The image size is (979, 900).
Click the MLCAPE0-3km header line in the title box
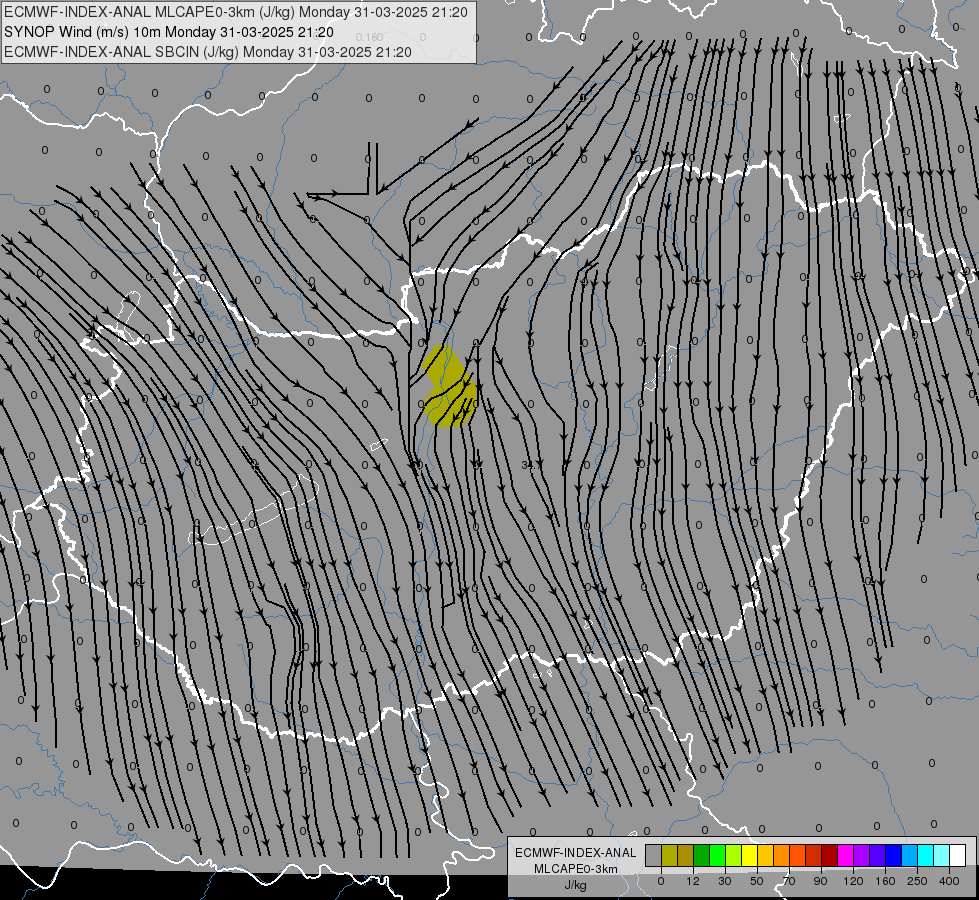(x=235, y=12)
